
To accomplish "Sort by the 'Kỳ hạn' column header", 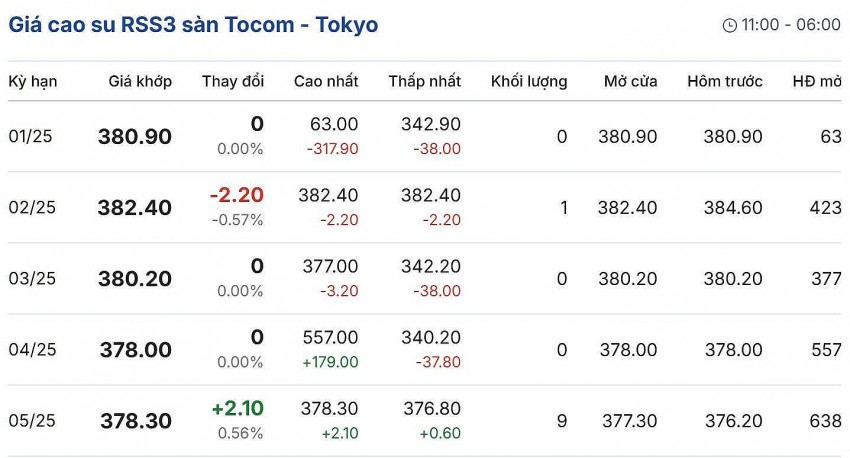I will [x=32, y=81].
